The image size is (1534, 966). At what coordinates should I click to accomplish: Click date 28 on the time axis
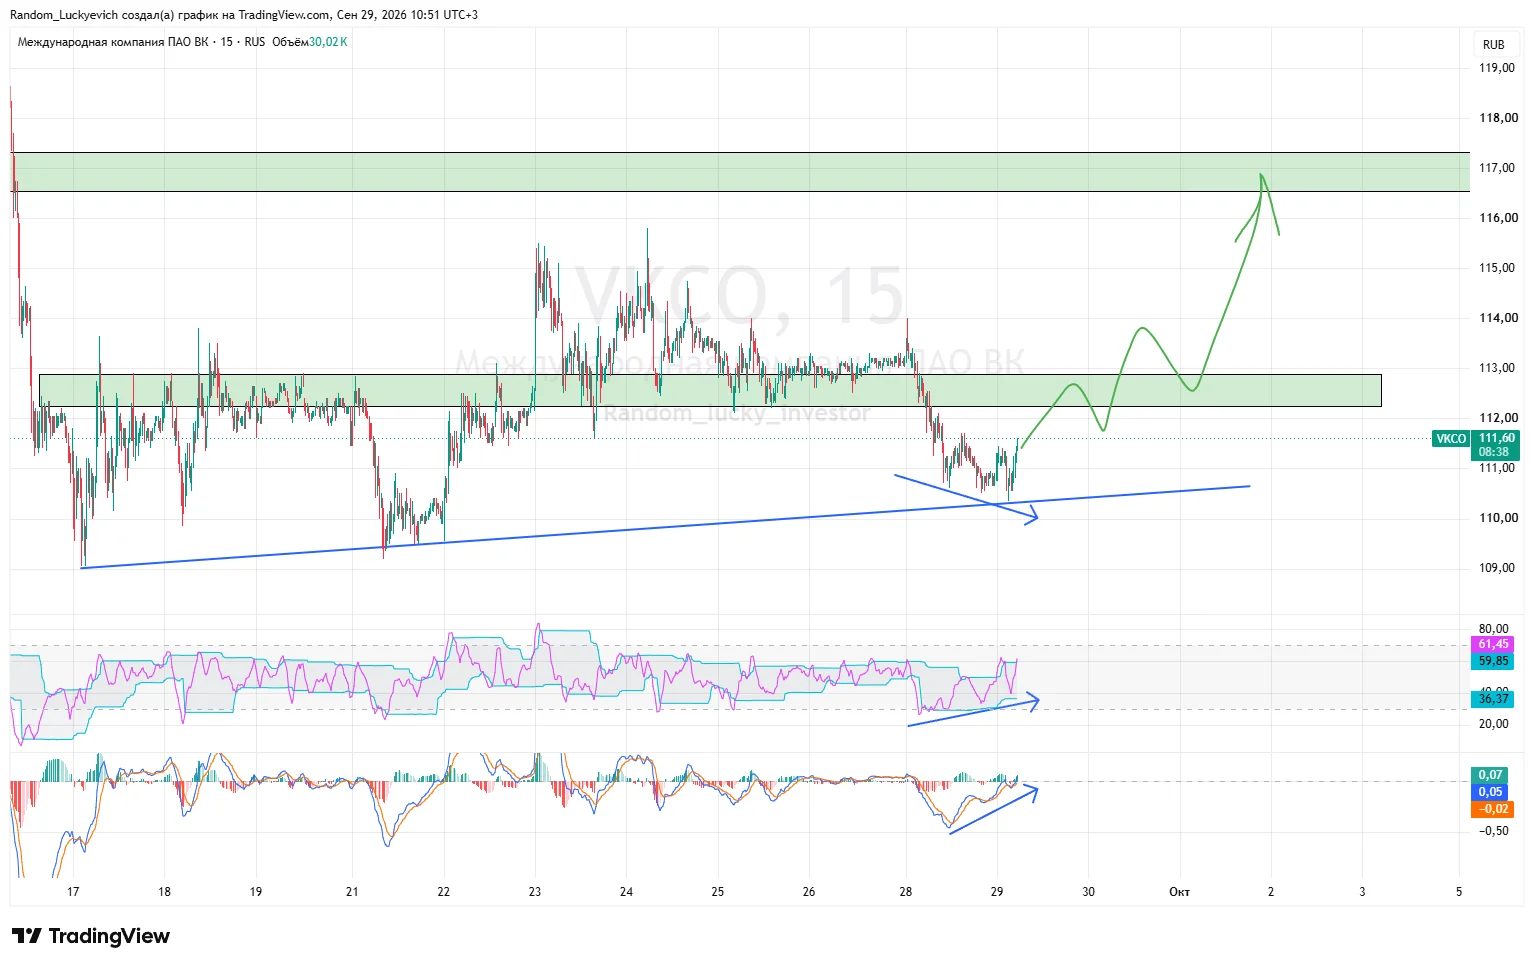pos(906,892)
